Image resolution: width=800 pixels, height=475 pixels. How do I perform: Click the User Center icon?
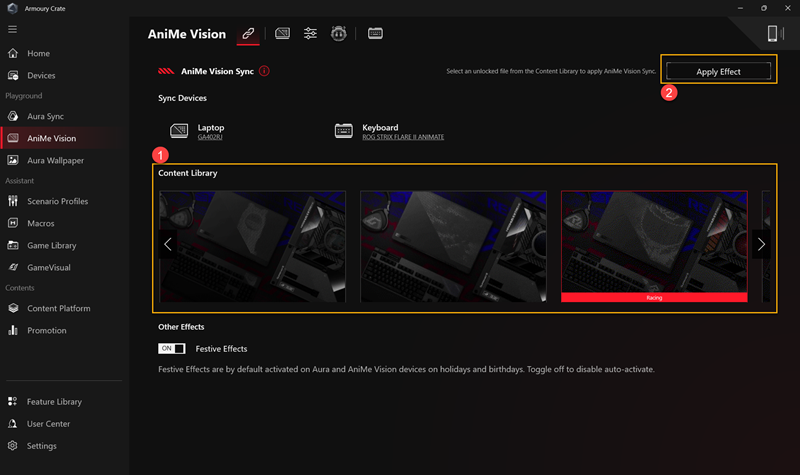pyautogui.click(x=13, y=423)
